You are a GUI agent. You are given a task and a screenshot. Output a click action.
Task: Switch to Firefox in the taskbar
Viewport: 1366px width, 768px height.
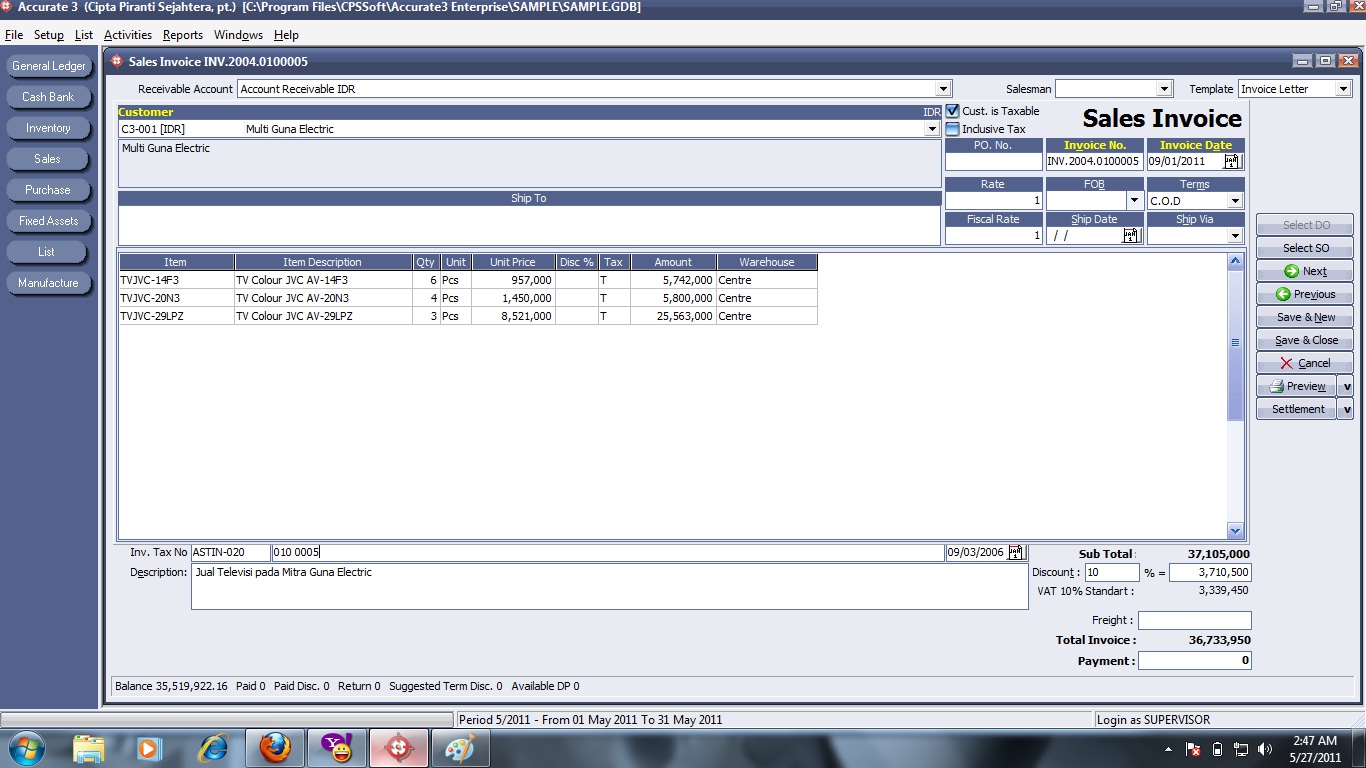point(275,748)
